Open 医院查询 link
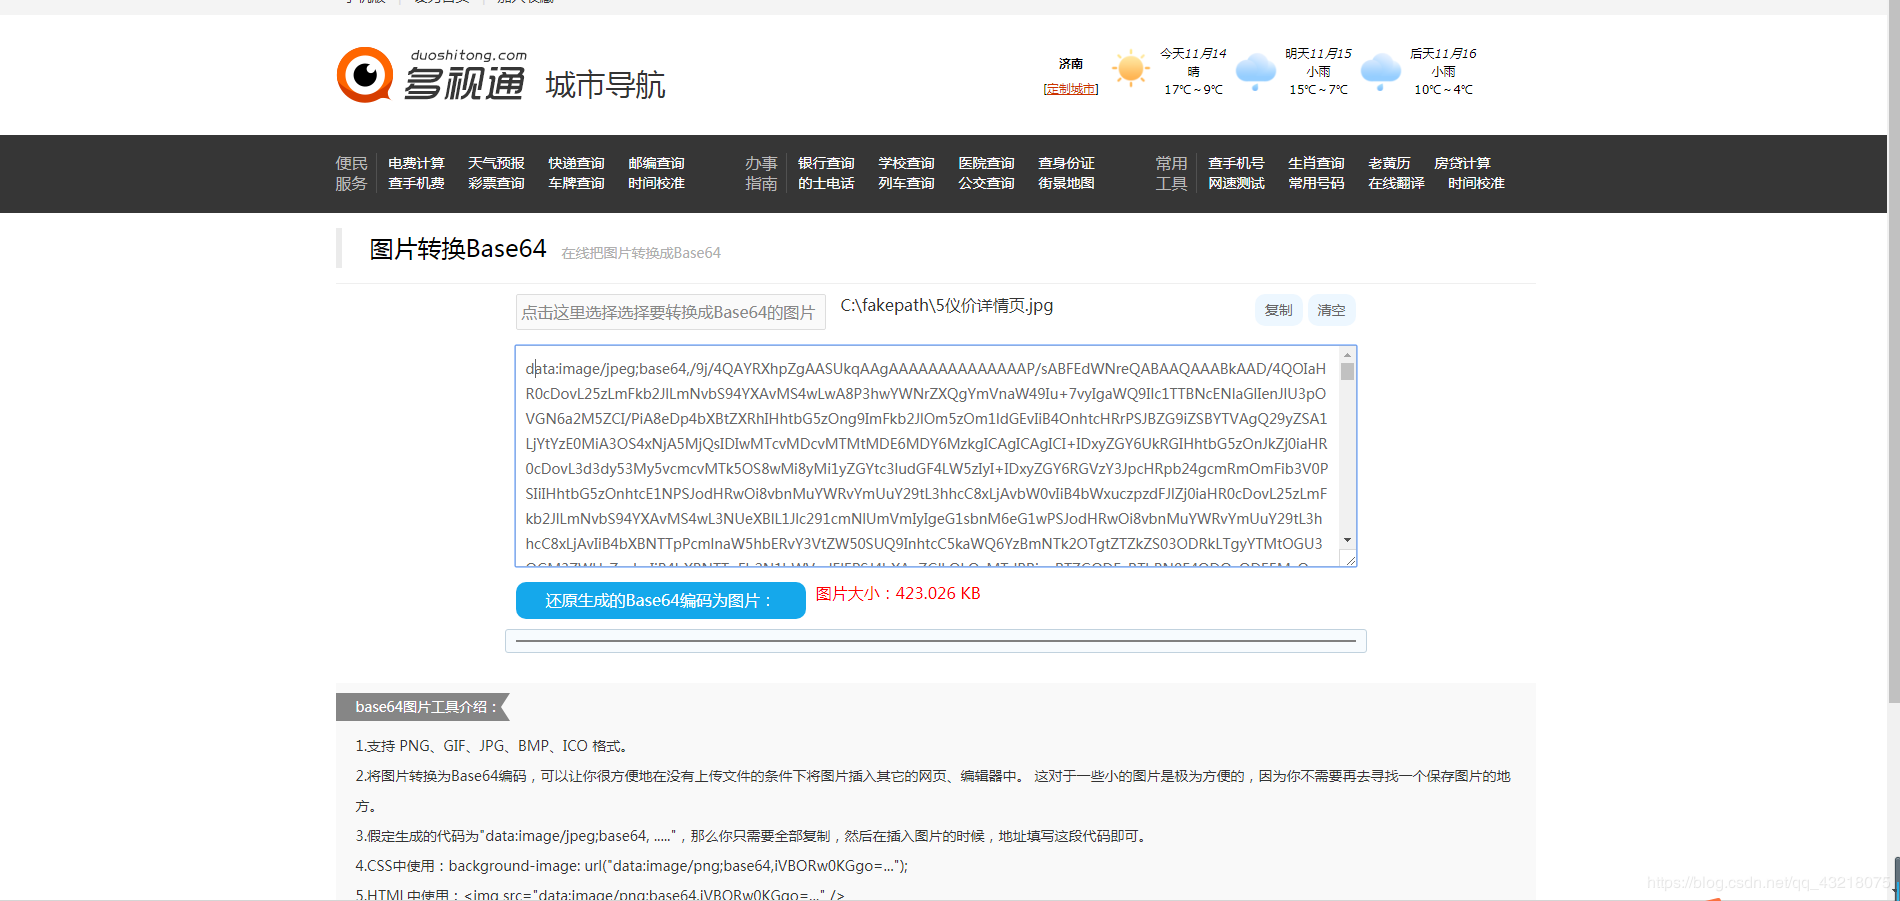1900x901 pixels. (x=986, y=163)
